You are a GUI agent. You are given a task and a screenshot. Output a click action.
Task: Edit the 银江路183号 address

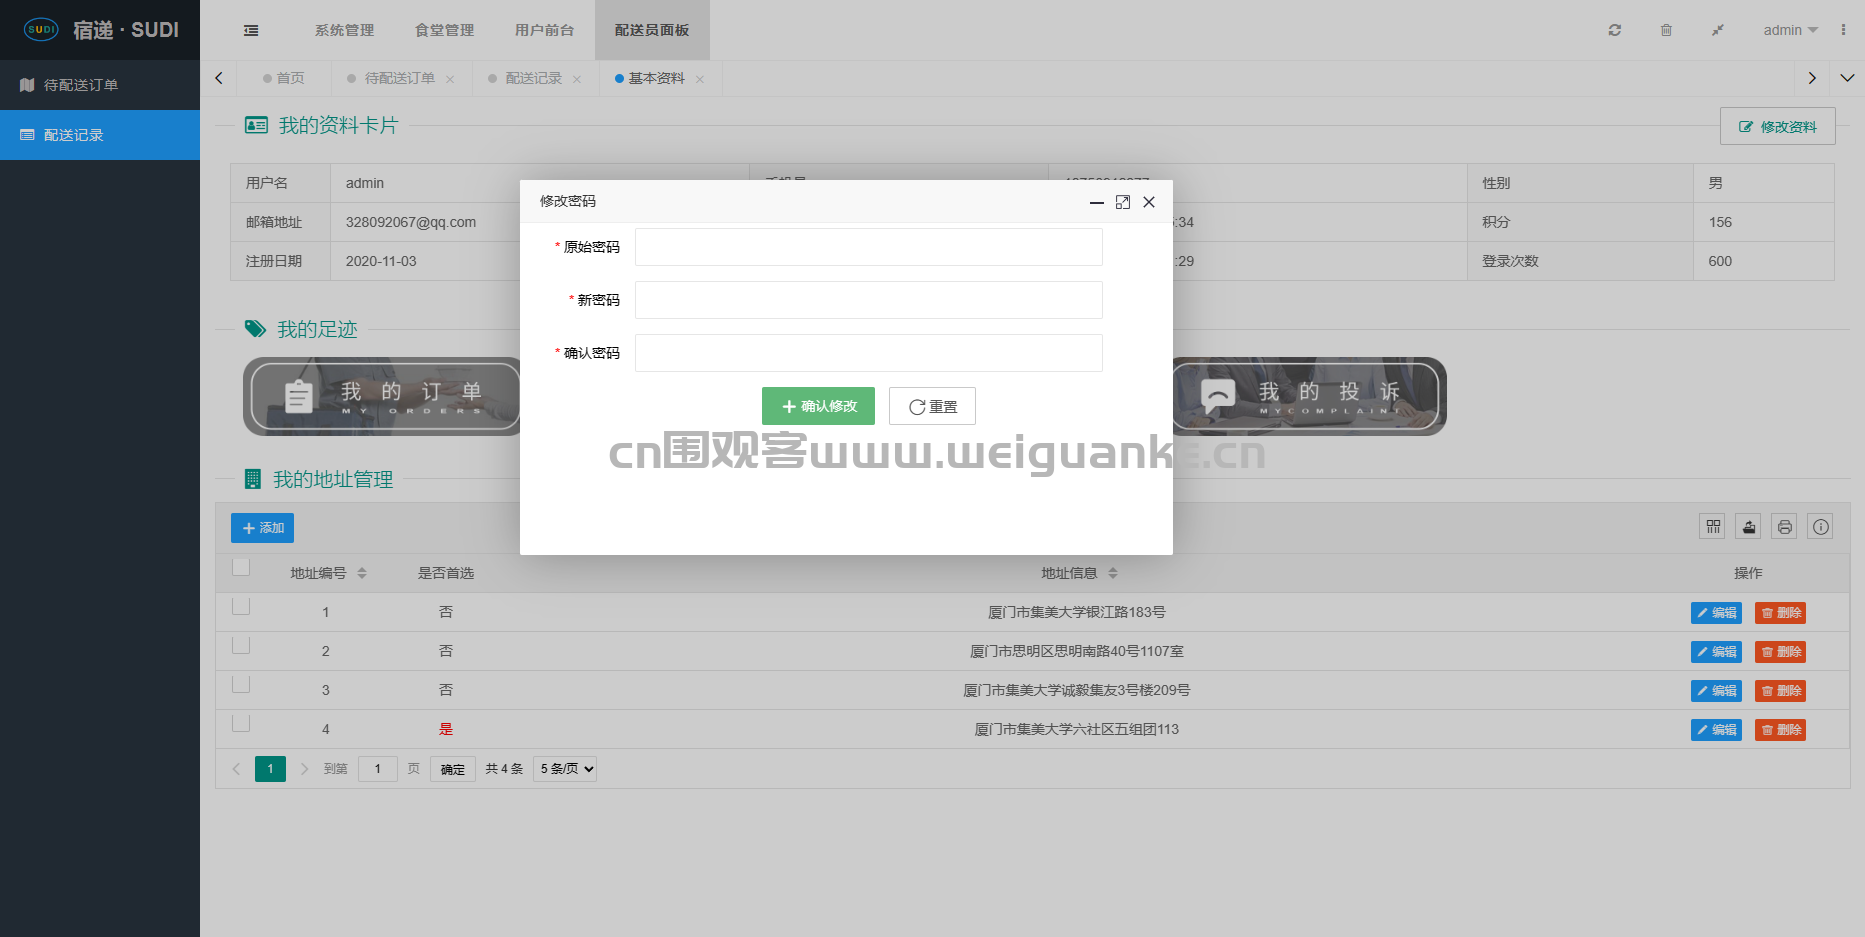[x=1716, y=613]
